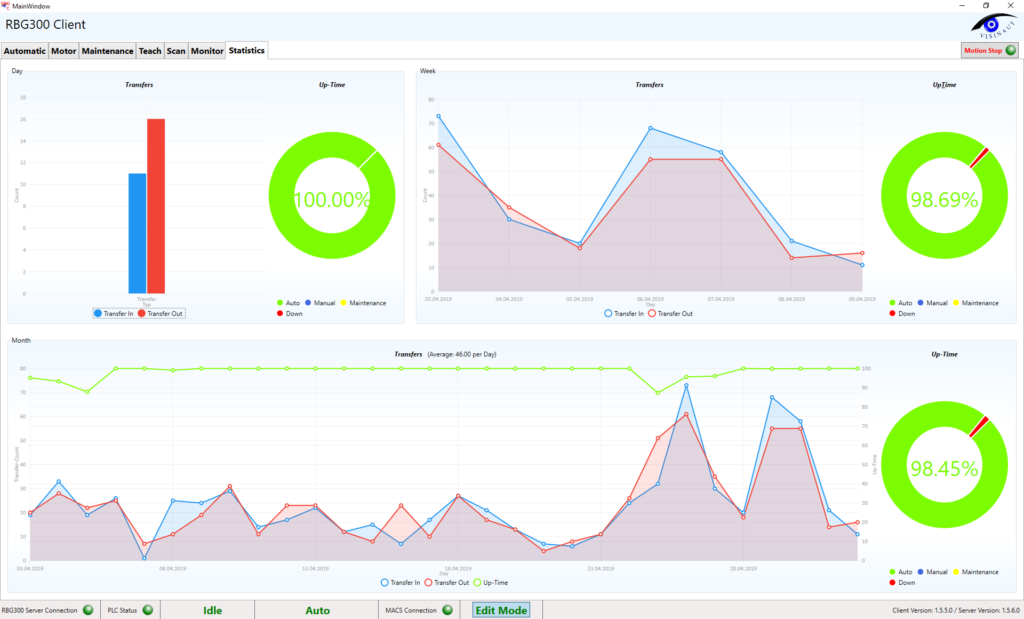Toggle Transfer In series in Day legend

[113, 313]
